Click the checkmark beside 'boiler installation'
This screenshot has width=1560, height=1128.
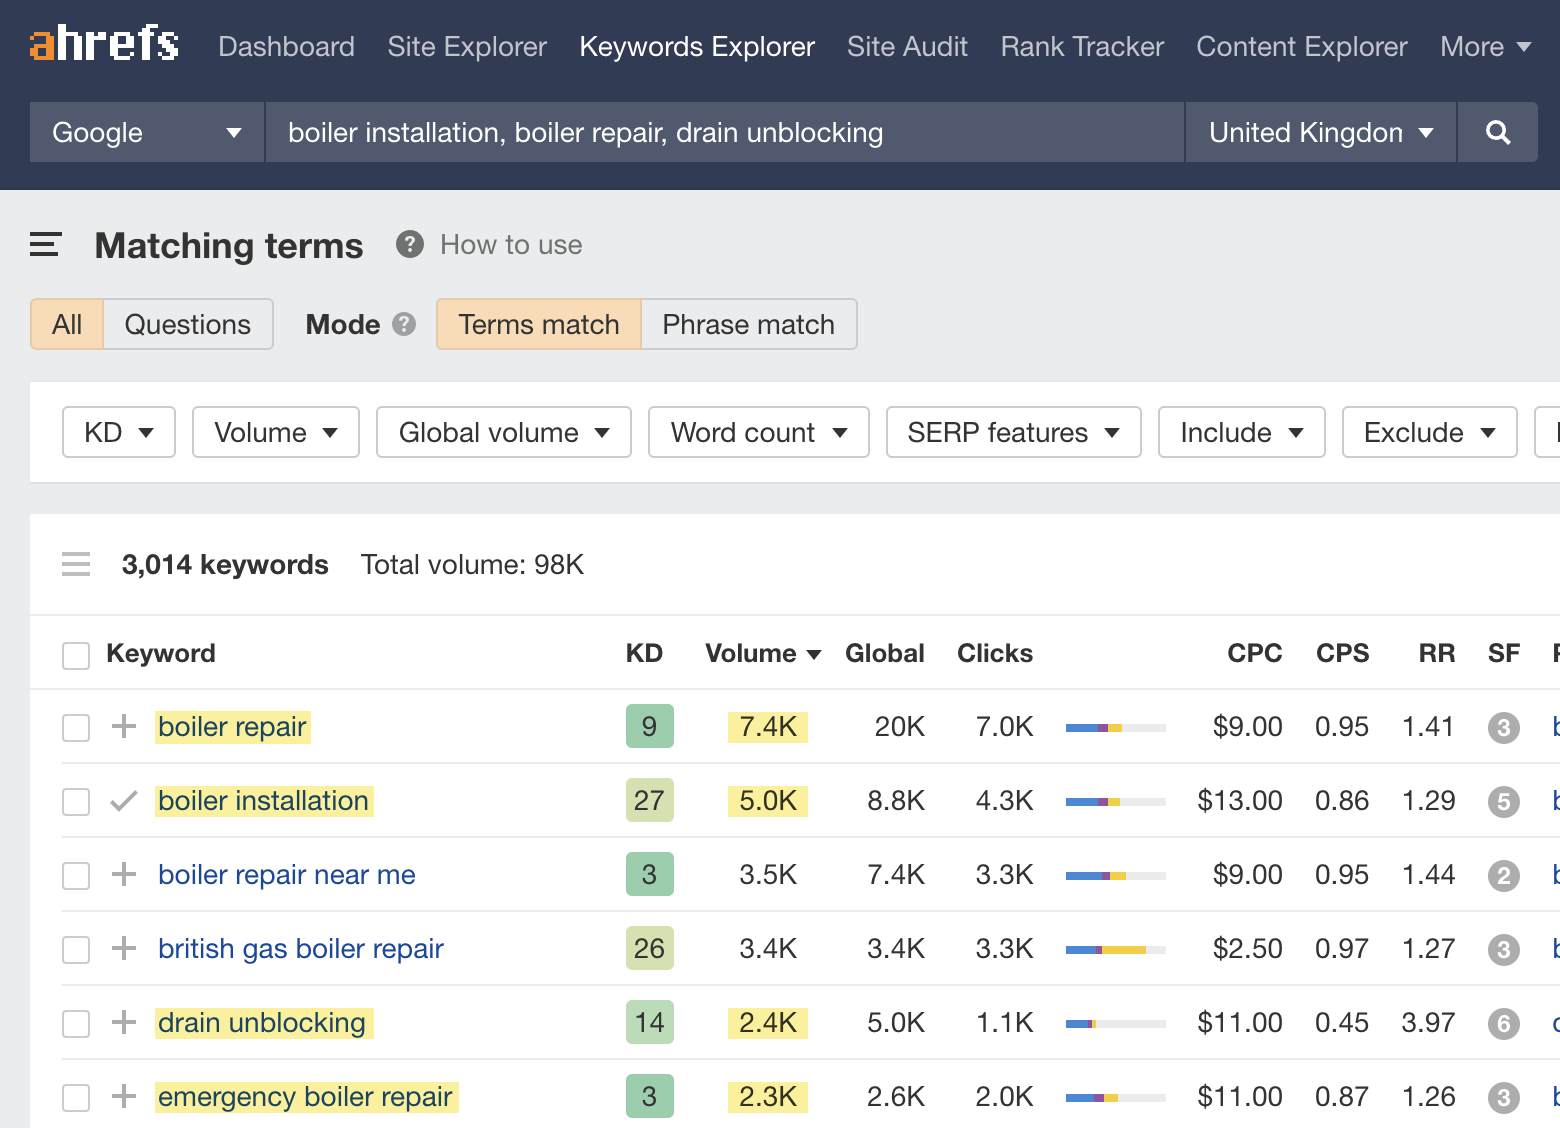pos(122,800)
